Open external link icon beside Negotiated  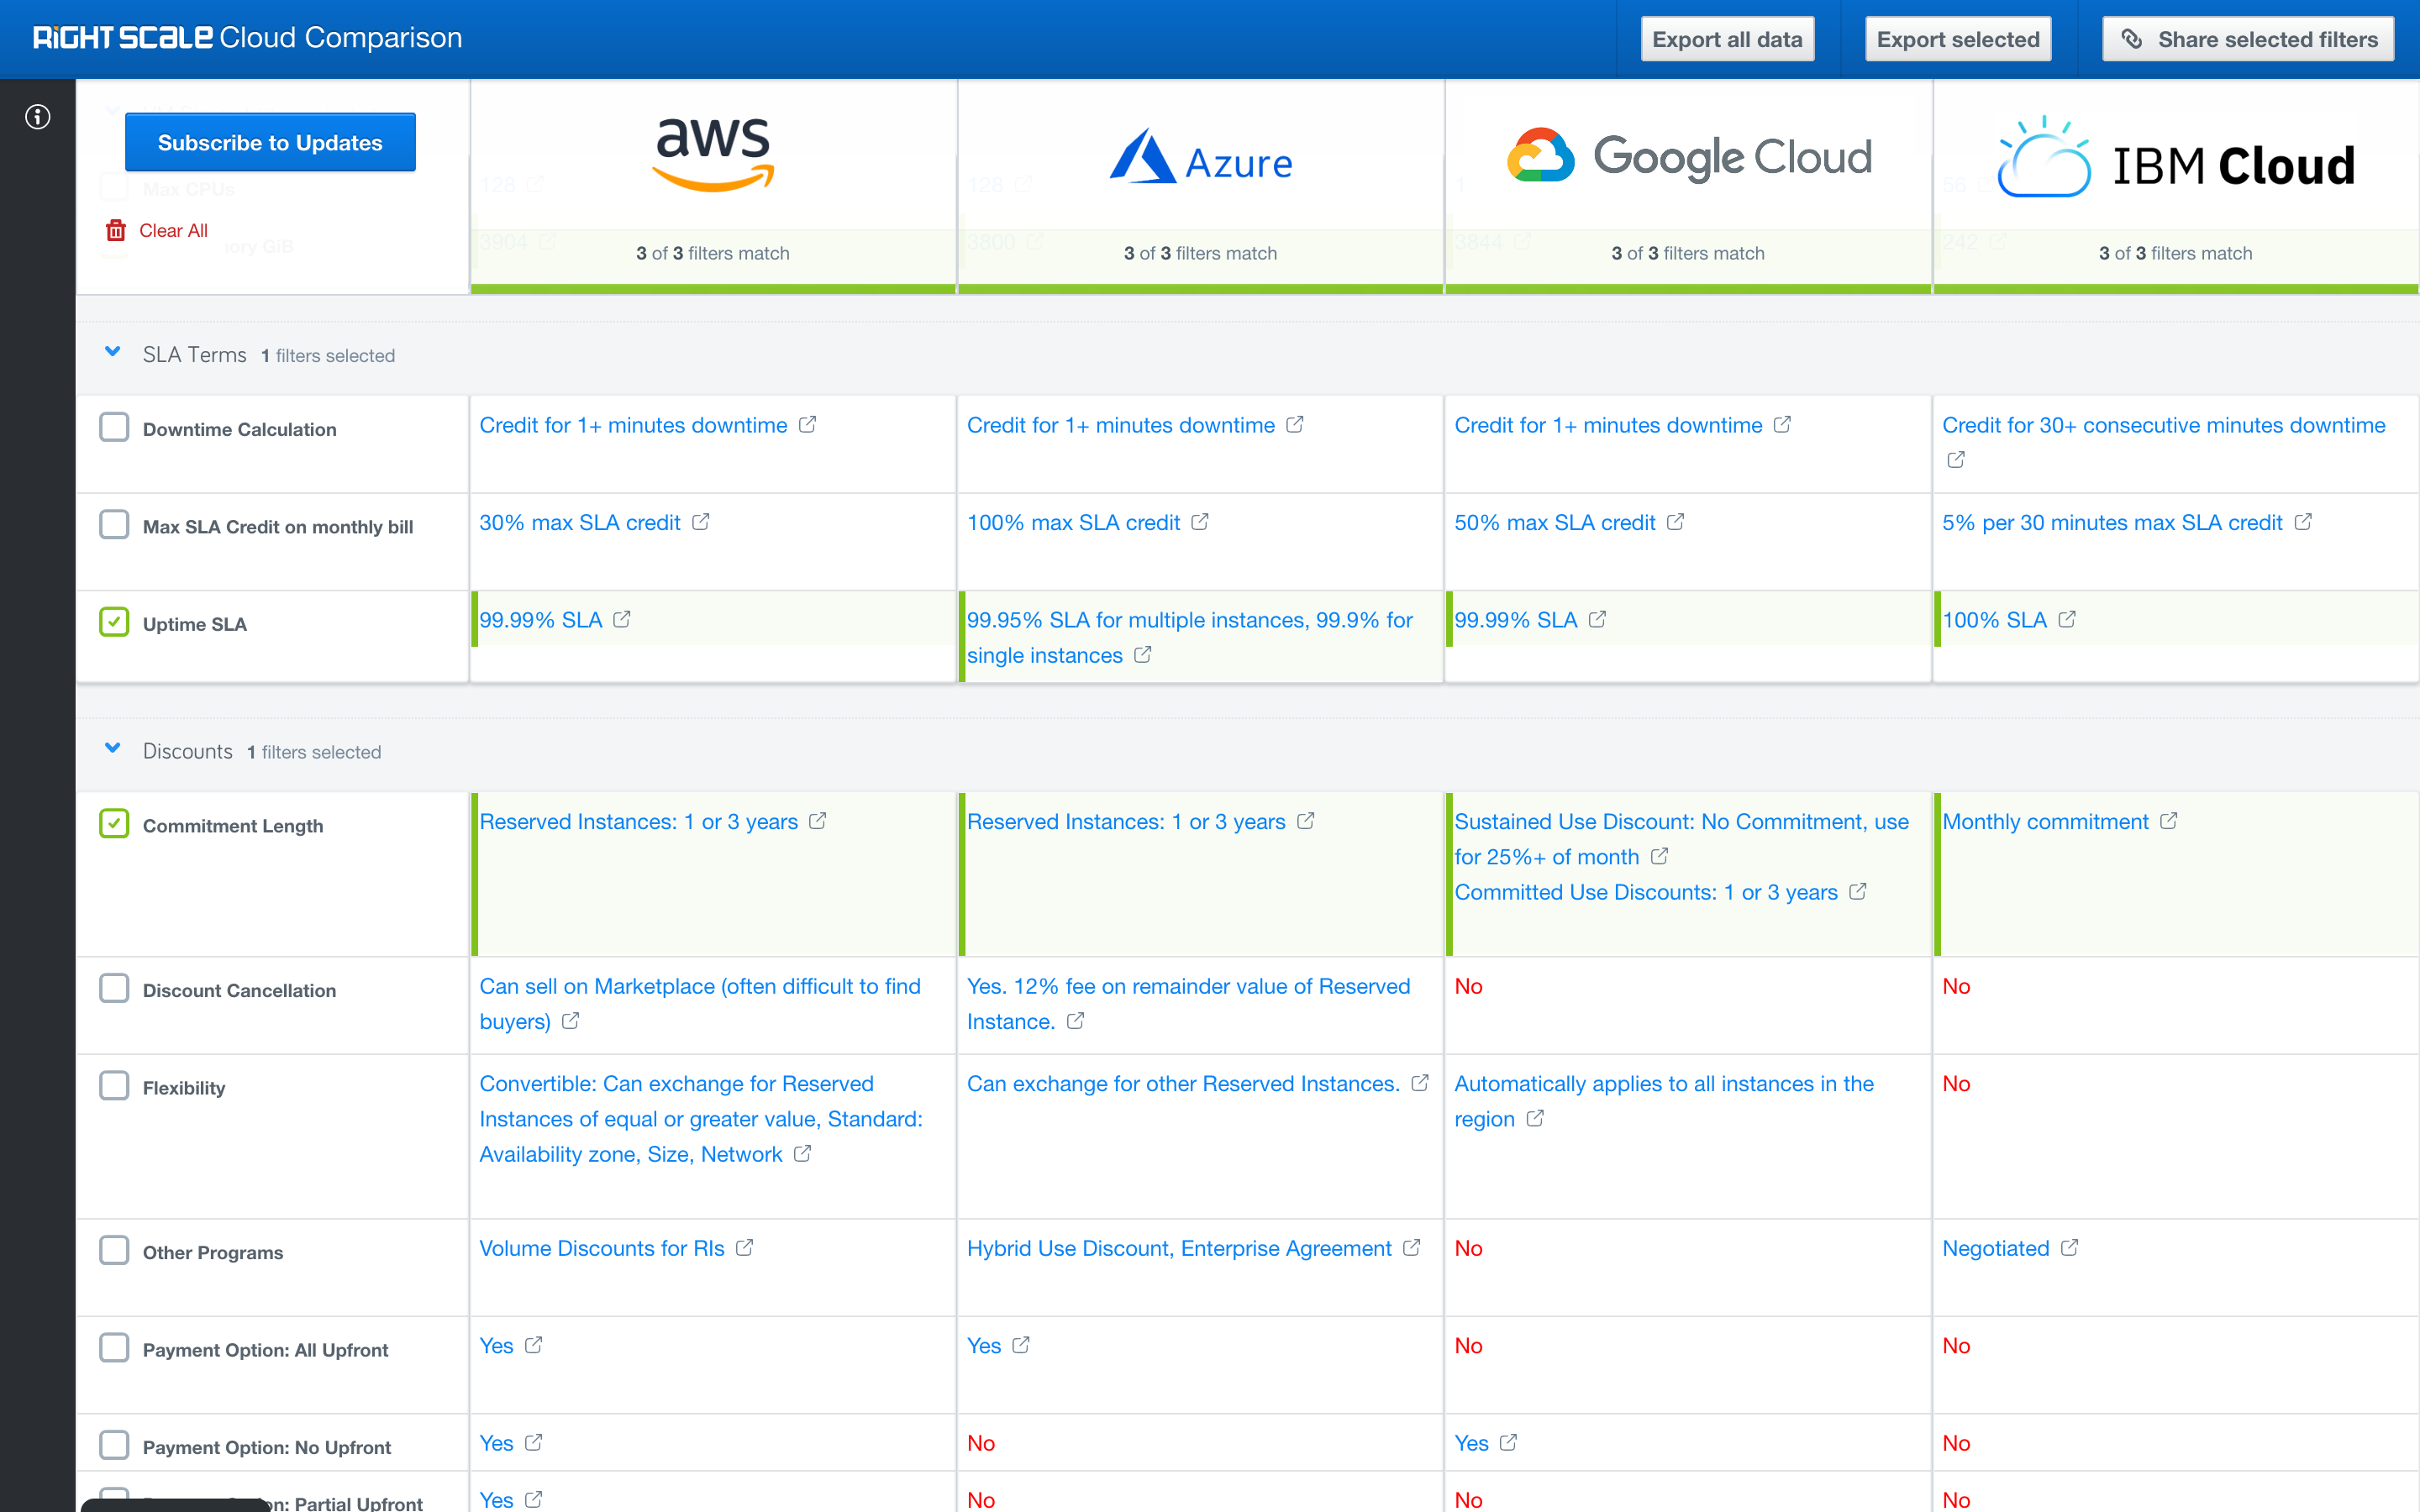click(x=2070, y=1248)
